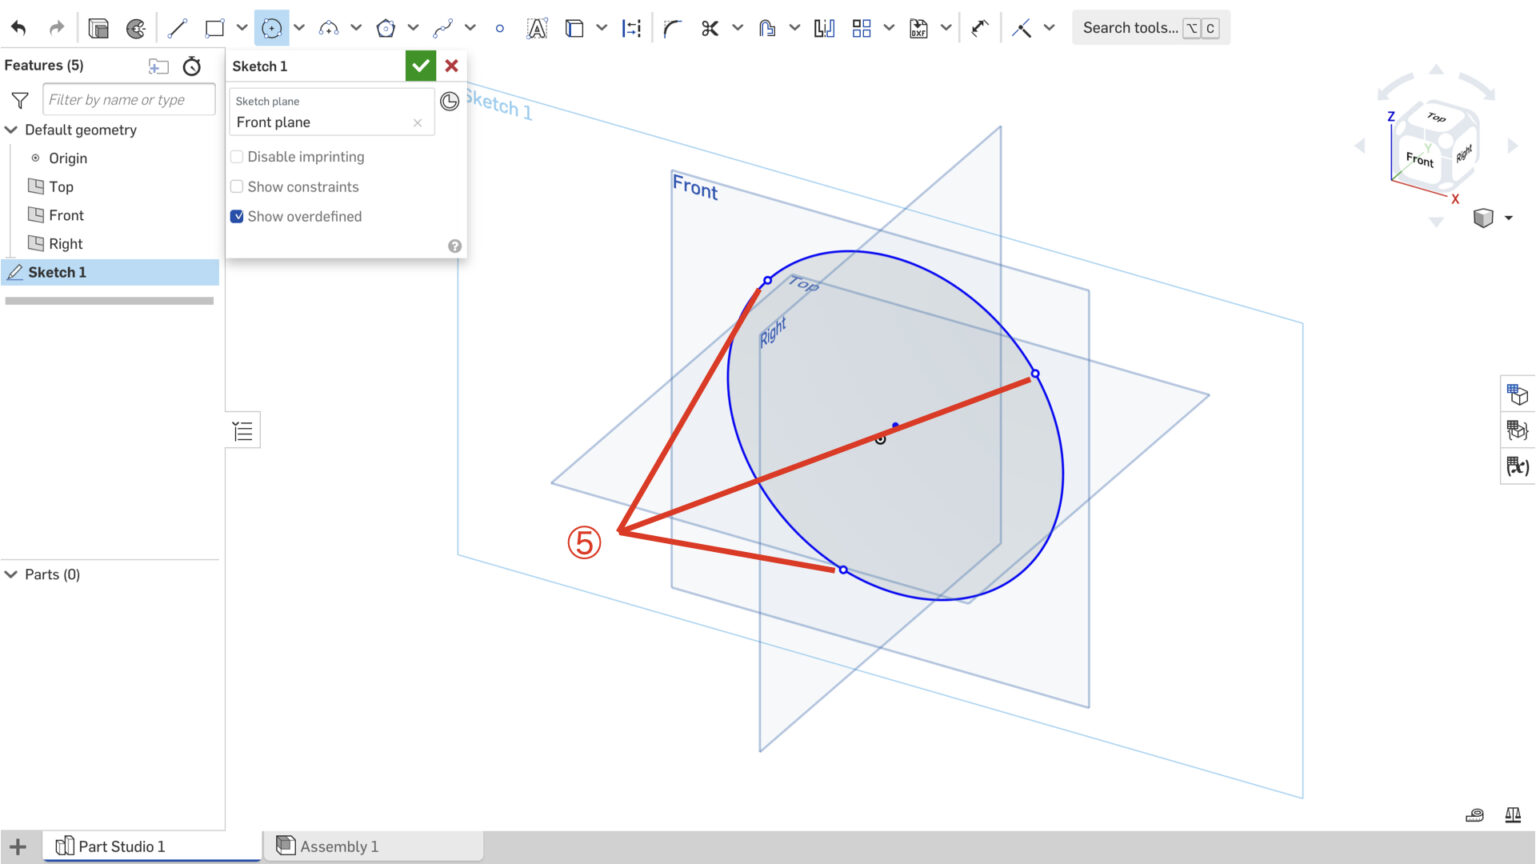This screenshot has width=1536, height=864.
Task: Expand the Parts (0) section
Action: point(11,574)
